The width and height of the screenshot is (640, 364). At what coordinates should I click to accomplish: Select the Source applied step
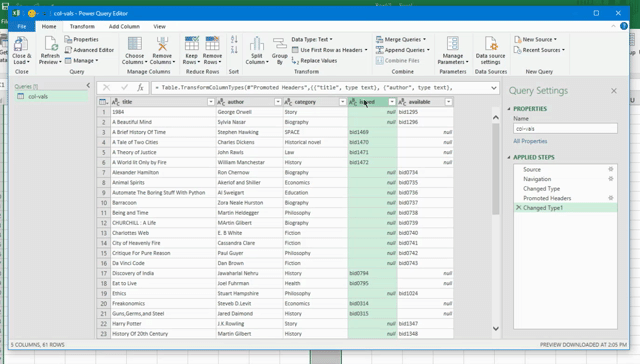565,169
